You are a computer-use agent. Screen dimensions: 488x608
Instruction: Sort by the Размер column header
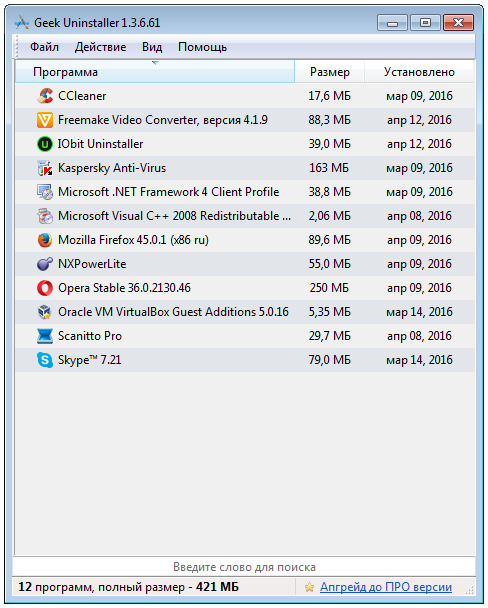[x=330, y=72]
